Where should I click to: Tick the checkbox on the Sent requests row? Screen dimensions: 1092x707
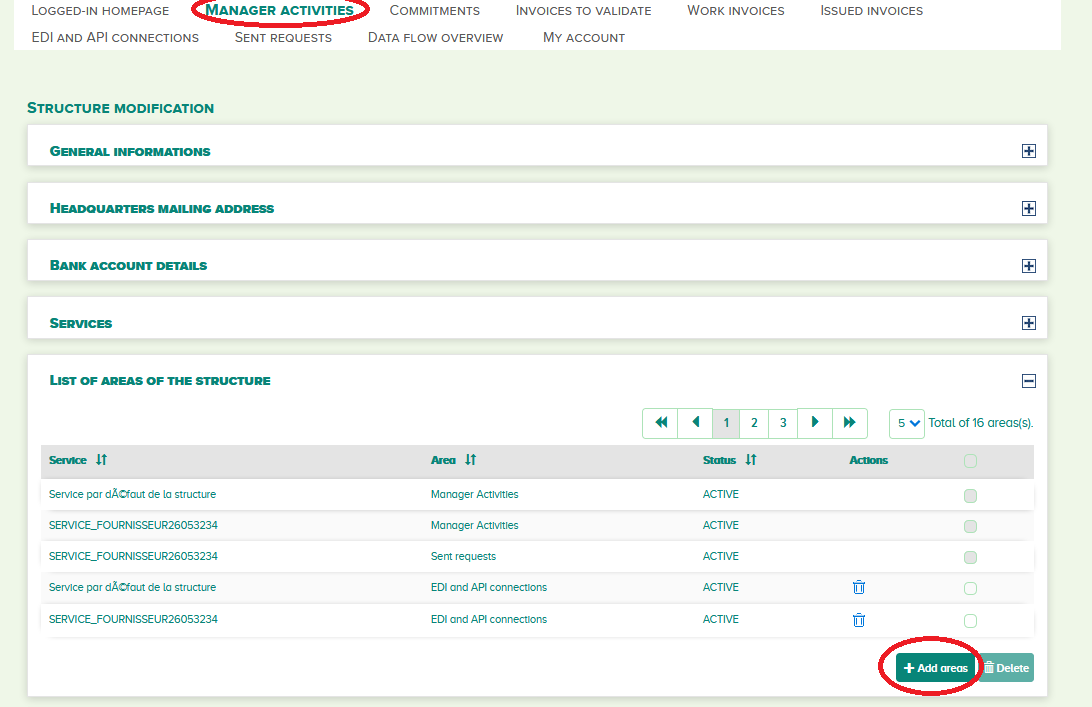969,557
